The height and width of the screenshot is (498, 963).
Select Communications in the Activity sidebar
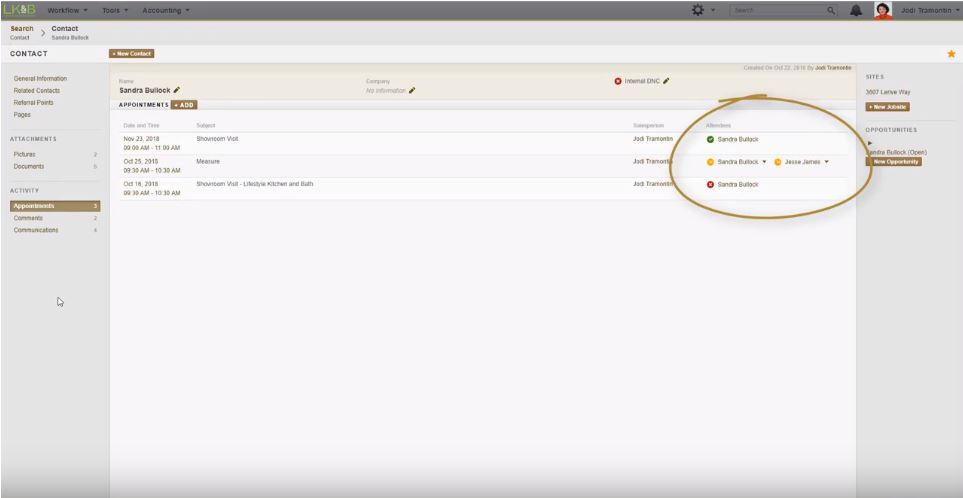36,230
